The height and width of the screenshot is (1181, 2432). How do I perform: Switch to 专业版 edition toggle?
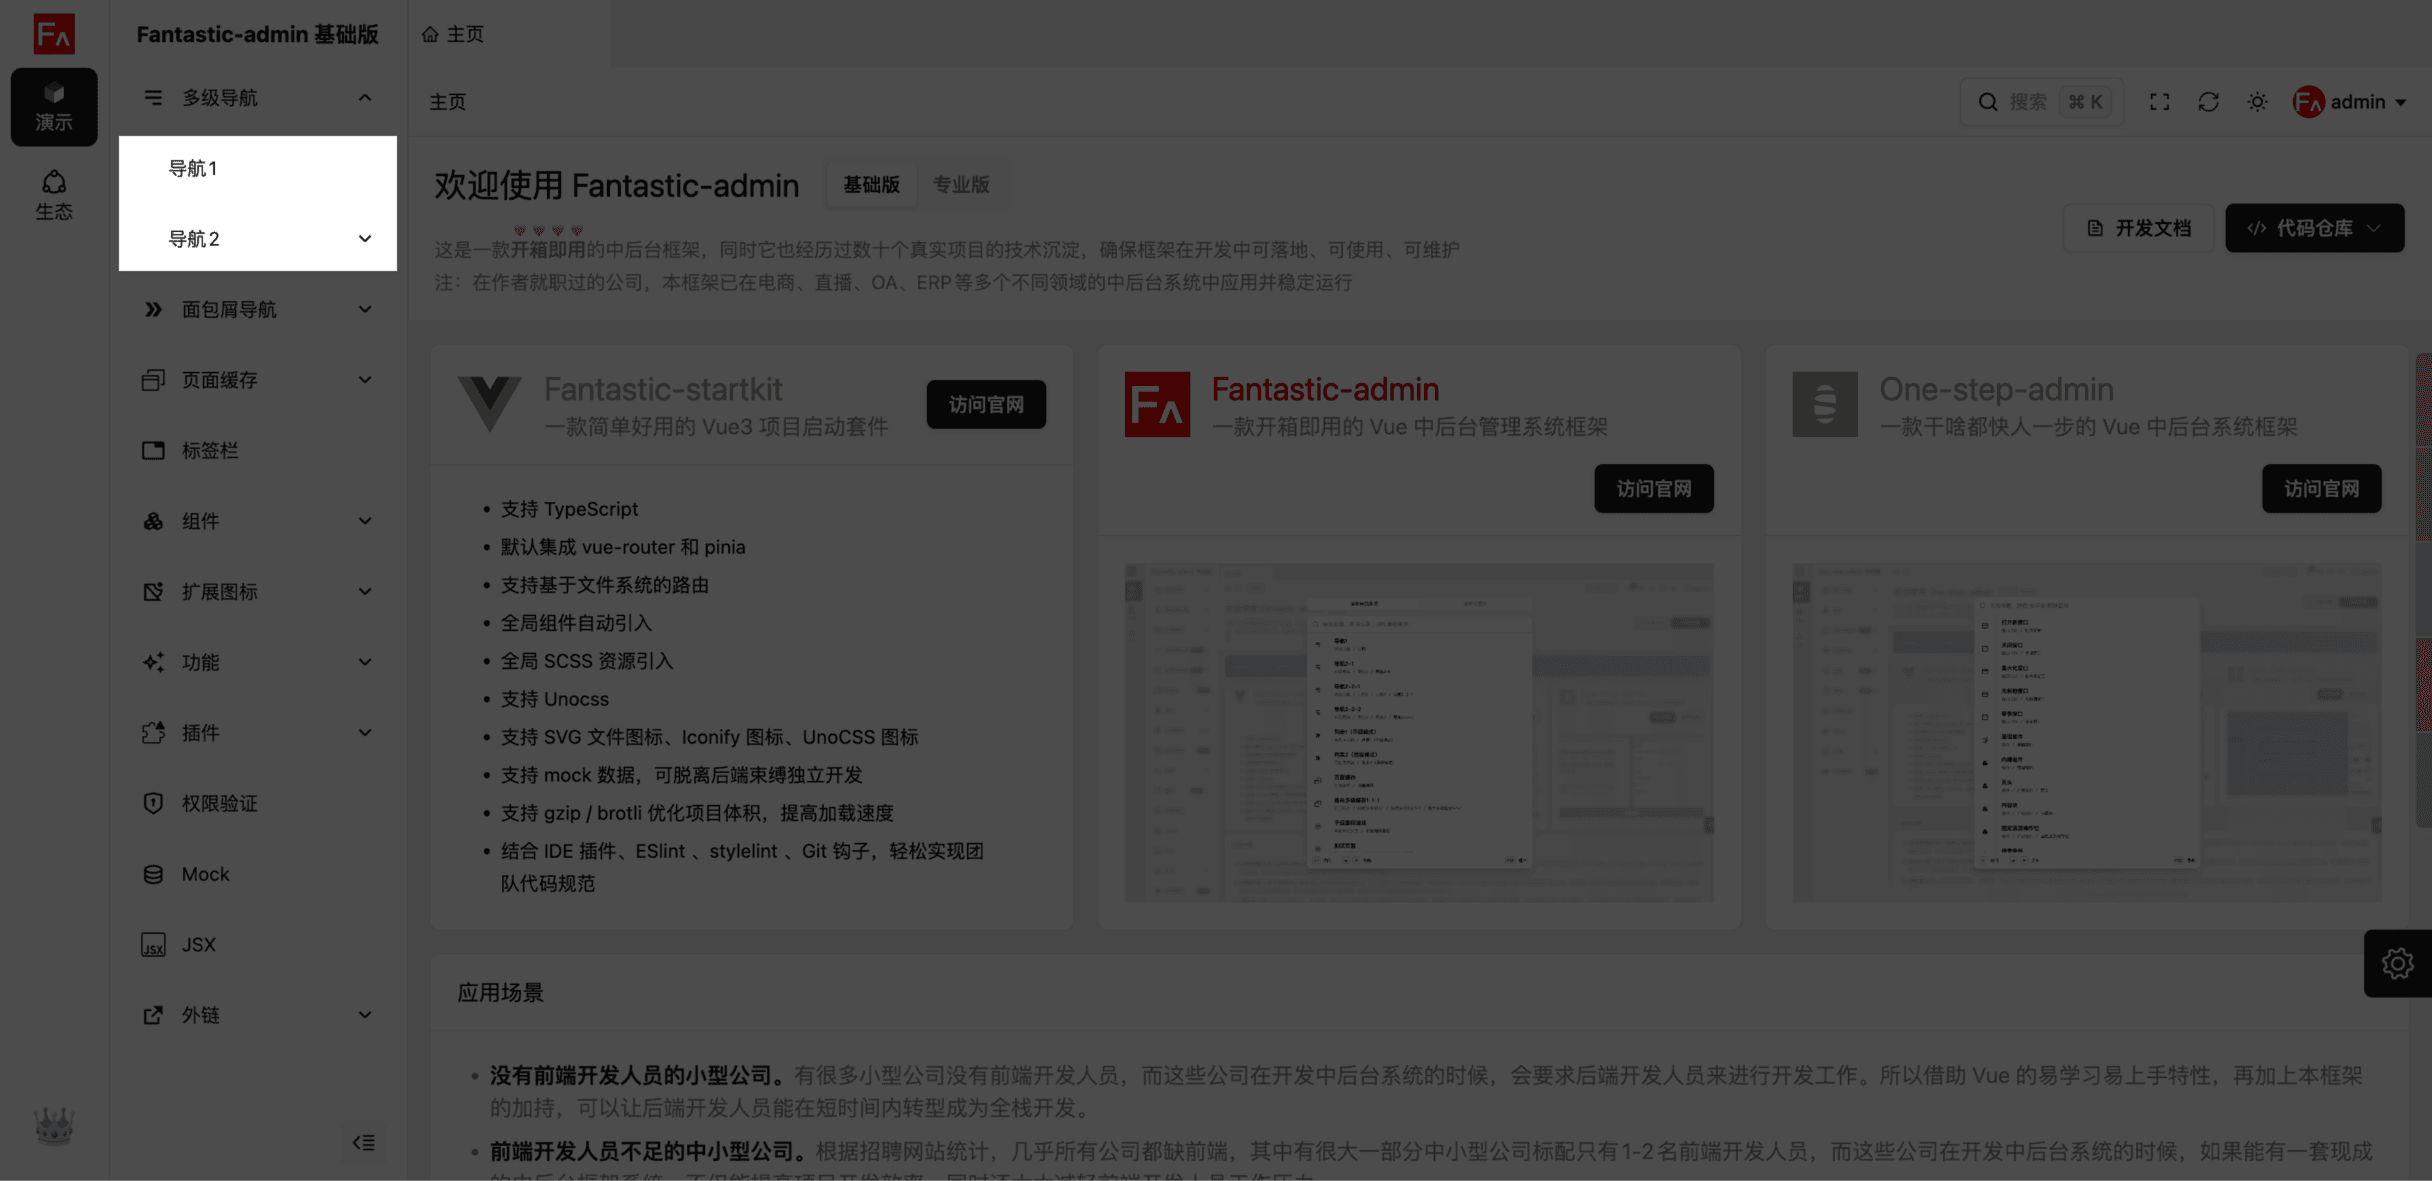960,185
